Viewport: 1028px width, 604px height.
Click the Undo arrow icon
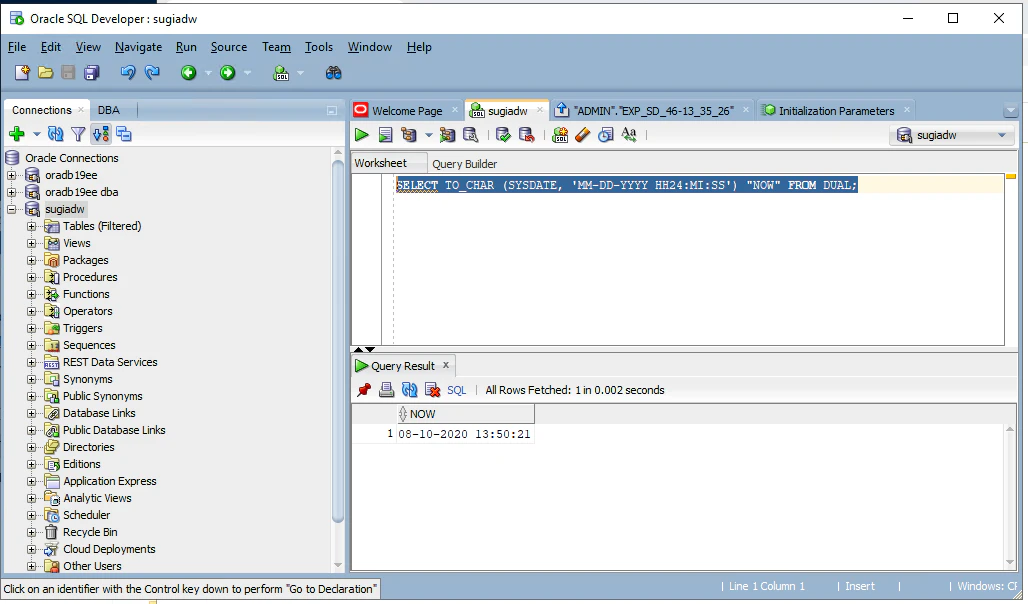click(x=128, y=73)
